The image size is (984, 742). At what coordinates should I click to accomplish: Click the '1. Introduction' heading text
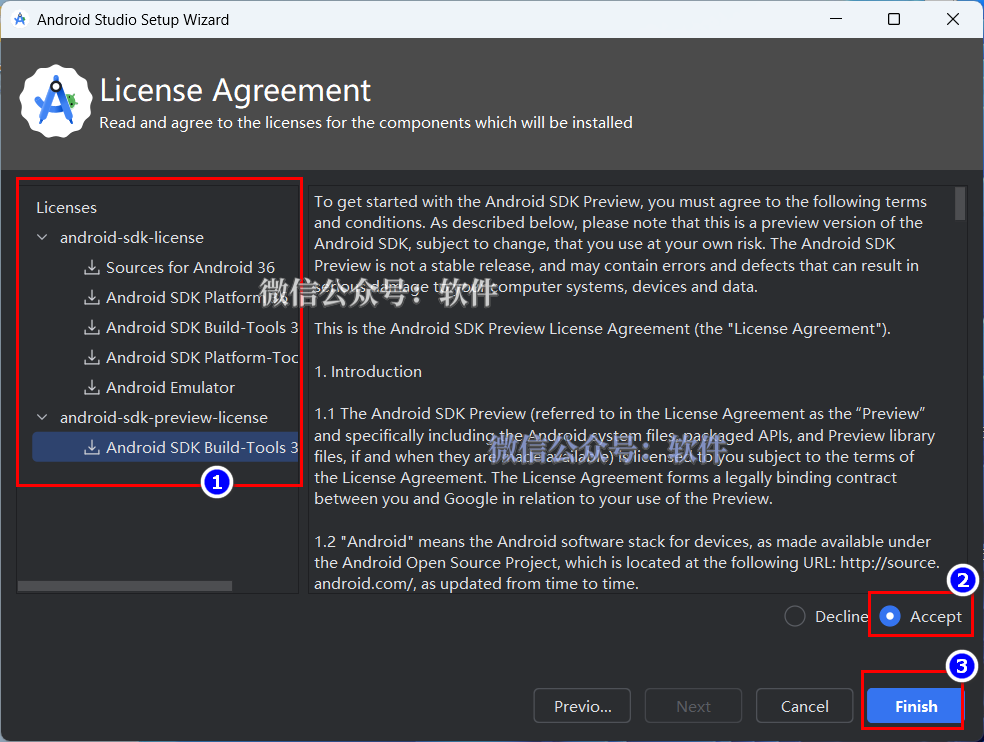[x=368, y=372]
